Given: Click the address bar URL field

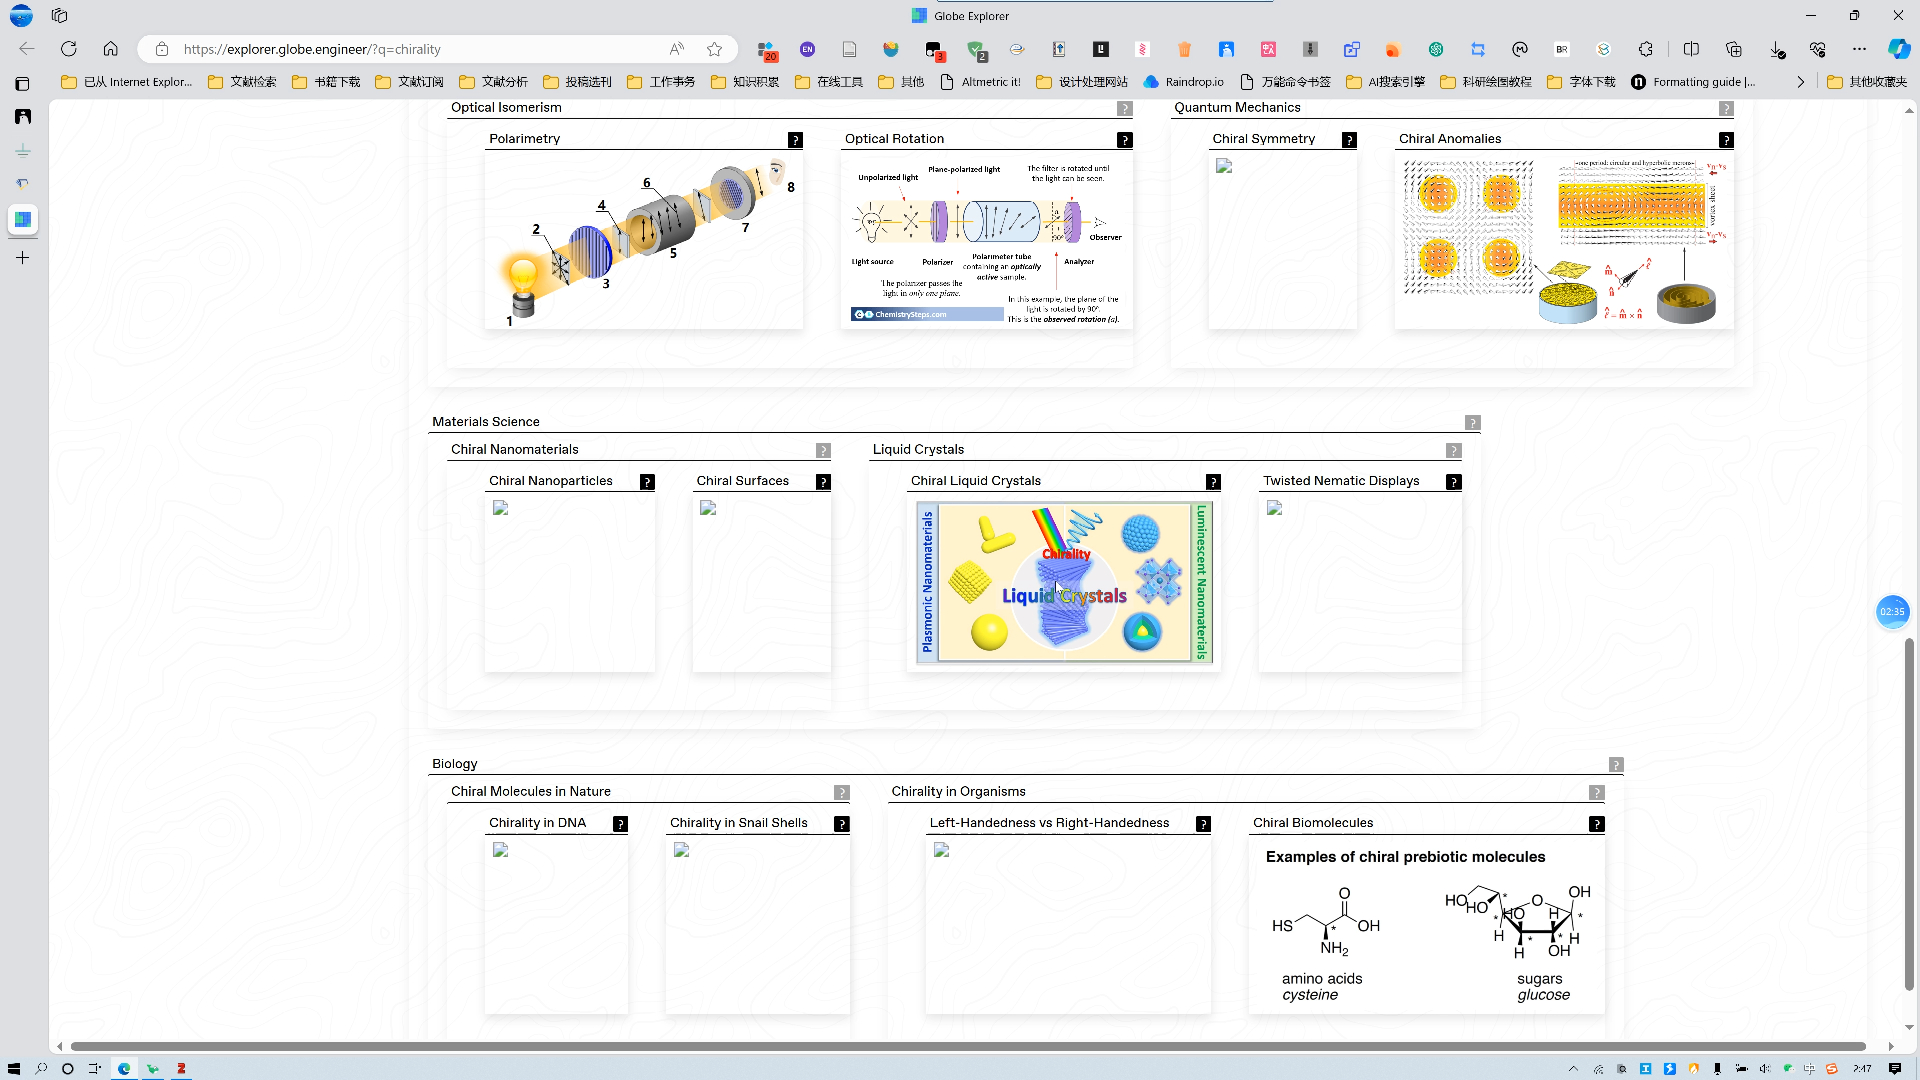Looking at the screenshot, I should (x=420, y=49).
